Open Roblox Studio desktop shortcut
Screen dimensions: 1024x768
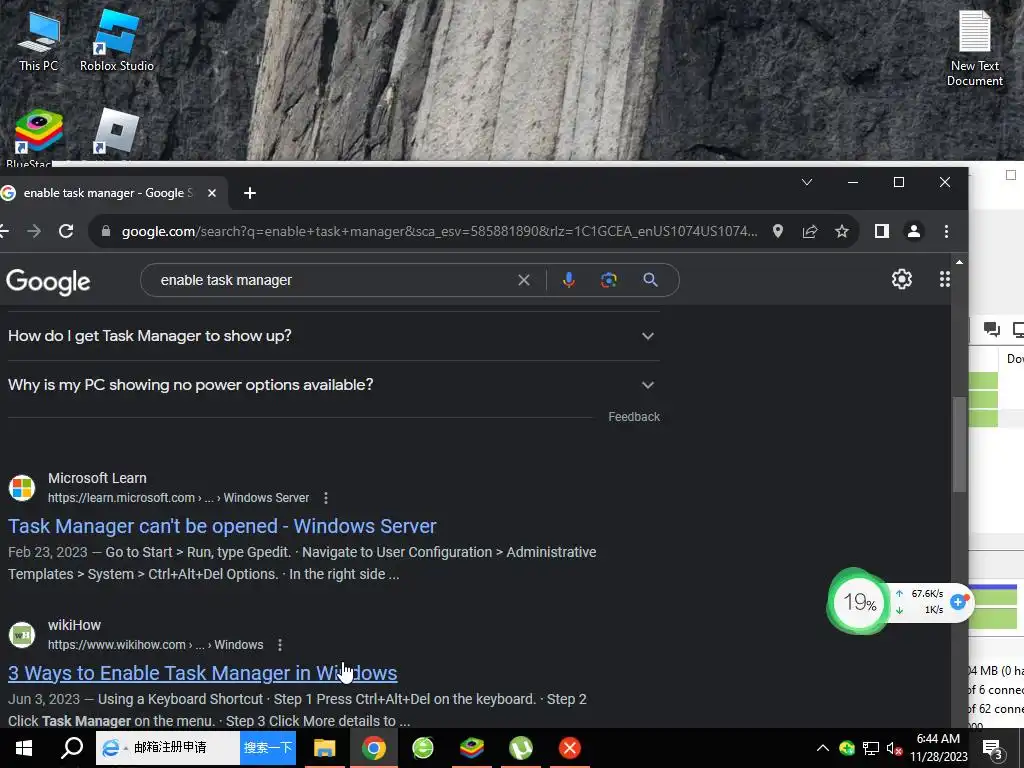(x=116, y=42)
